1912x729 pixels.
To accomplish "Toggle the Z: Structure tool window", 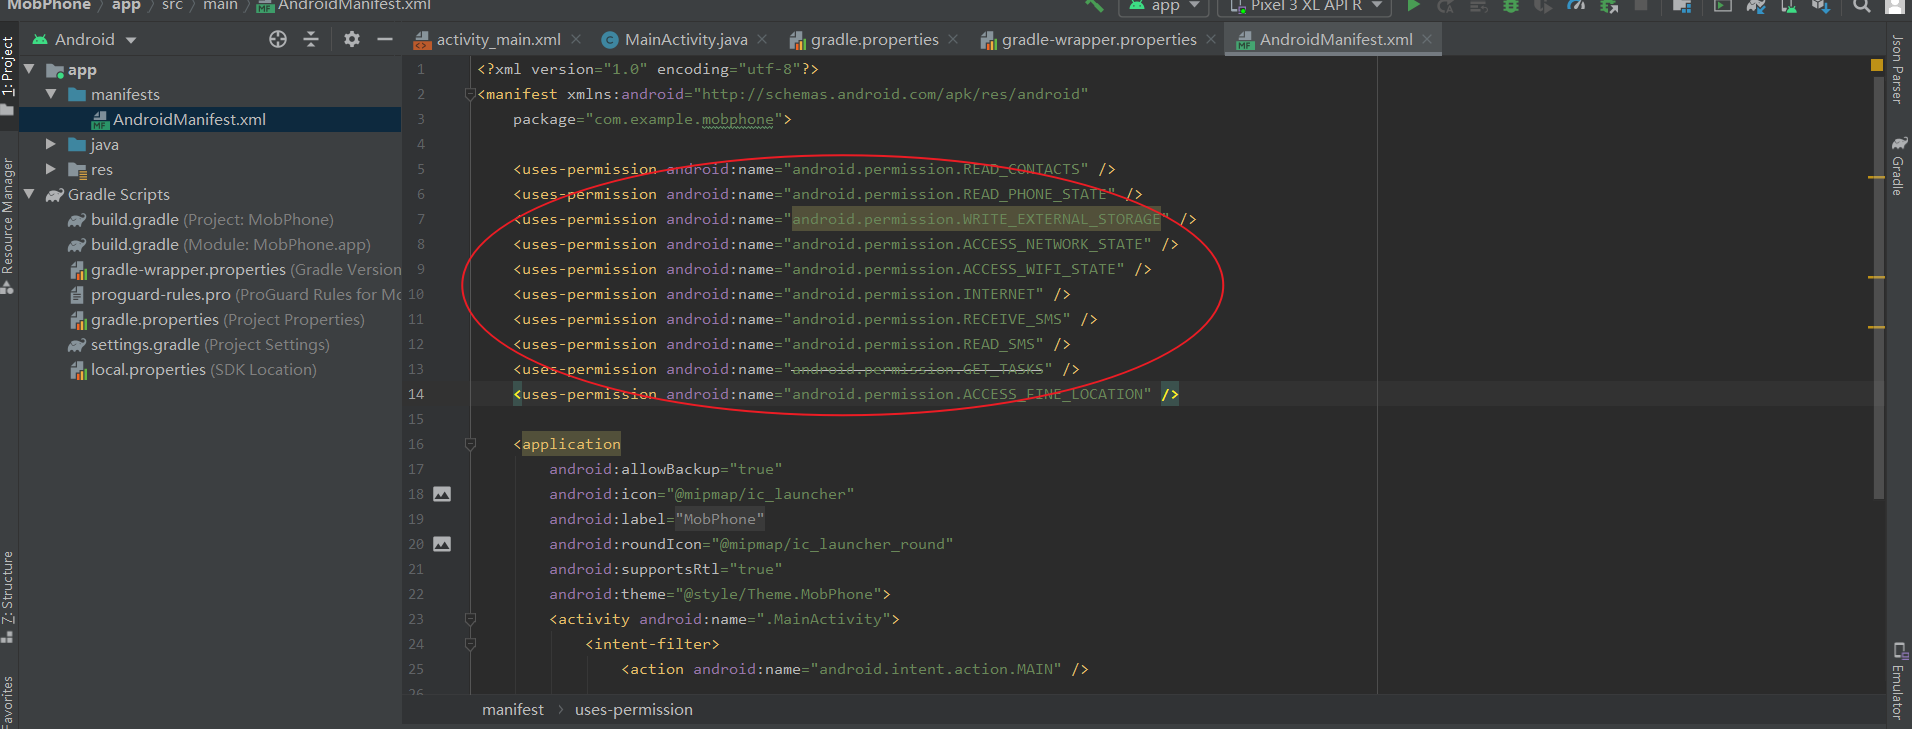I will [8, 598].
